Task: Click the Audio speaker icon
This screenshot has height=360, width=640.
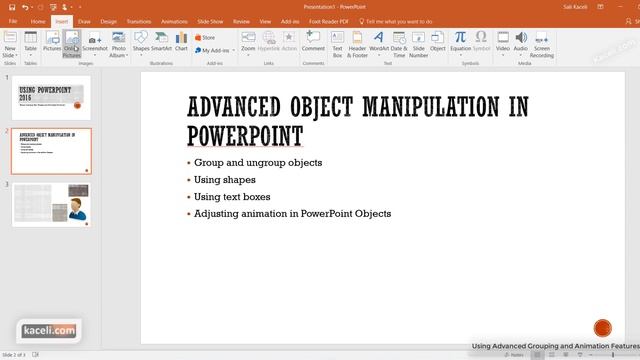Action: click(x=520, y=43)
